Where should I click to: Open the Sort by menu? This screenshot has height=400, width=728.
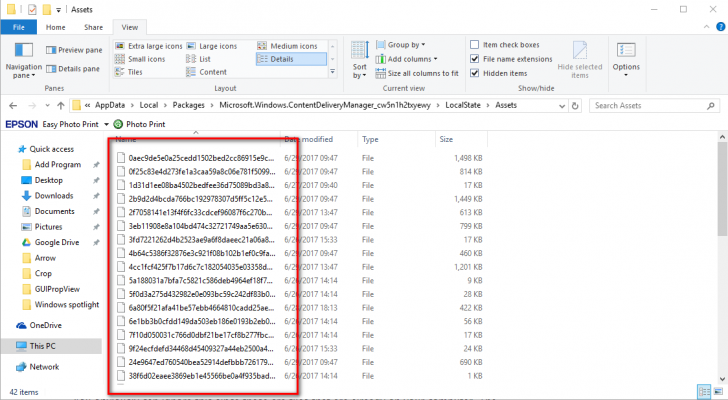click(359, 60)
